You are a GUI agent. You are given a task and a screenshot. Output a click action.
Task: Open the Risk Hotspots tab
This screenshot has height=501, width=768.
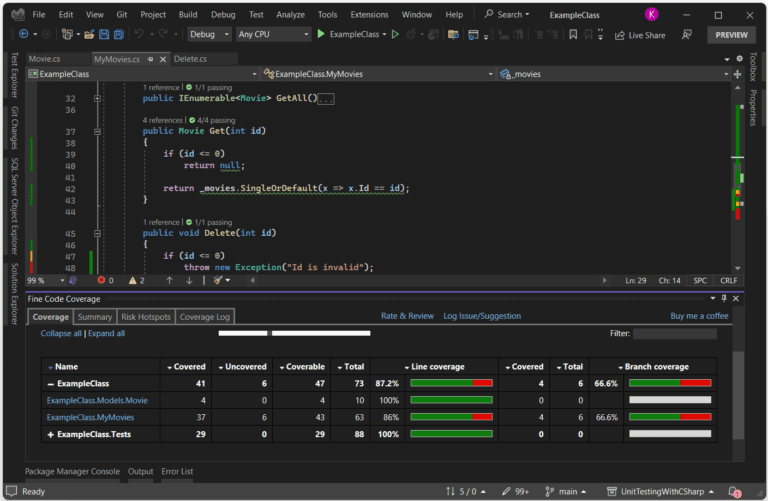(x=146, y=317)
